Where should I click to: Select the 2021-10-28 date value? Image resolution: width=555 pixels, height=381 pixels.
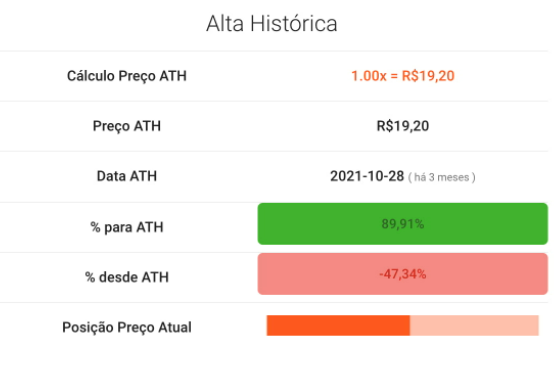367,176
